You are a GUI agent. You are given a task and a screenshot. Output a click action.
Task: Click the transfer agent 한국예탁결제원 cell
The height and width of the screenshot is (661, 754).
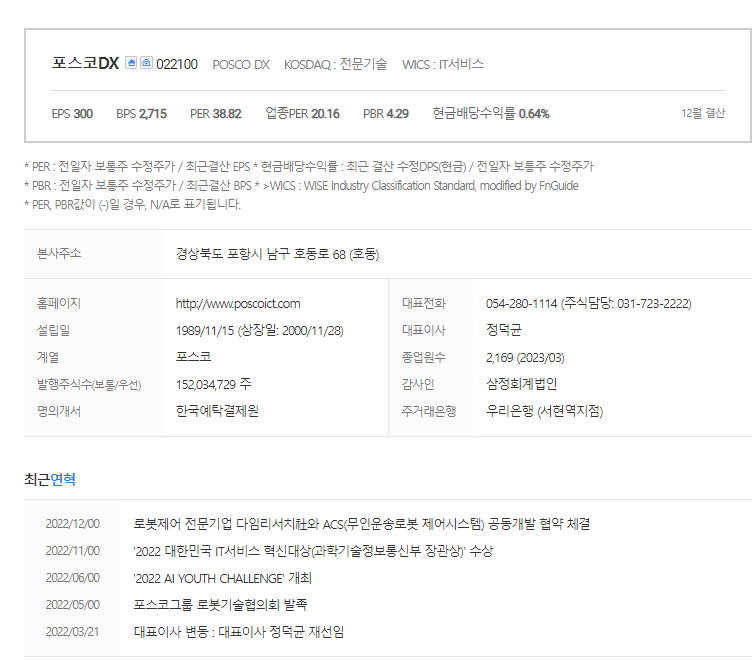217,411
